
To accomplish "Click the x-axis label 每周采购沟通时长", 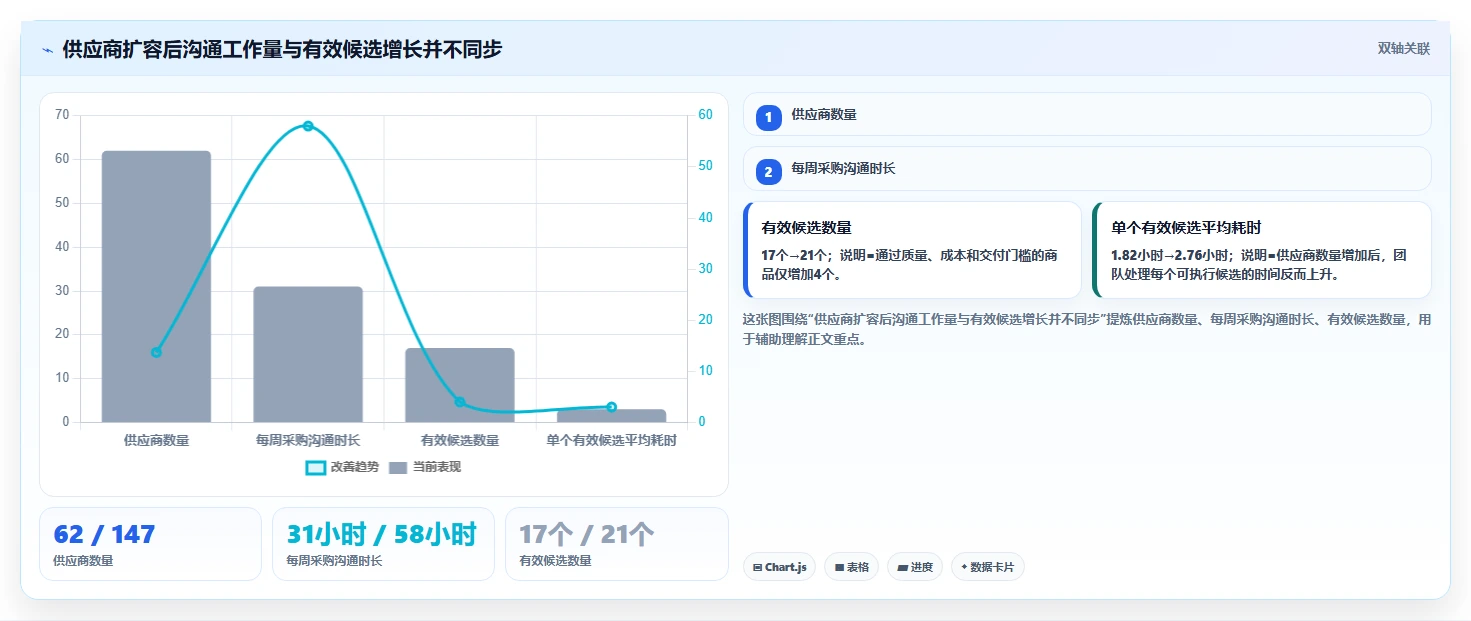I will (308, 440).
